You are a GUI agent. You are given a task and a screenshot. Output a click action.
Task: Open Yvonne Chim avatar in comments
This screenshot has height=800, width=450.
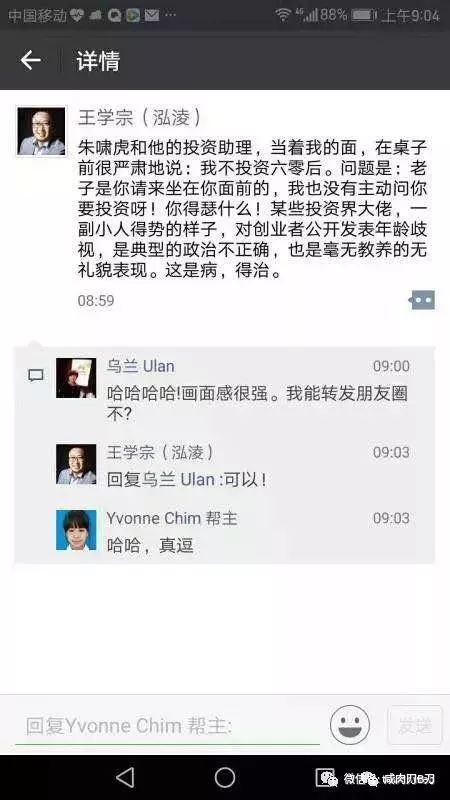pos(76,530)
